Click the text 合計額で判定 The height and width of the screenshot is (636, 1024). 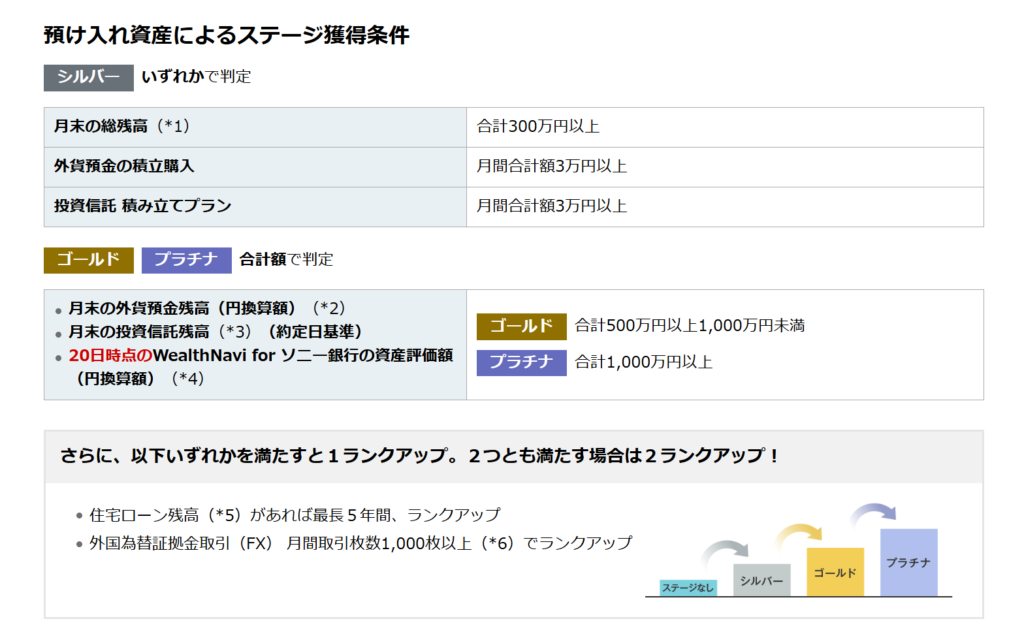pyautogui.click(x=286, y=259)
